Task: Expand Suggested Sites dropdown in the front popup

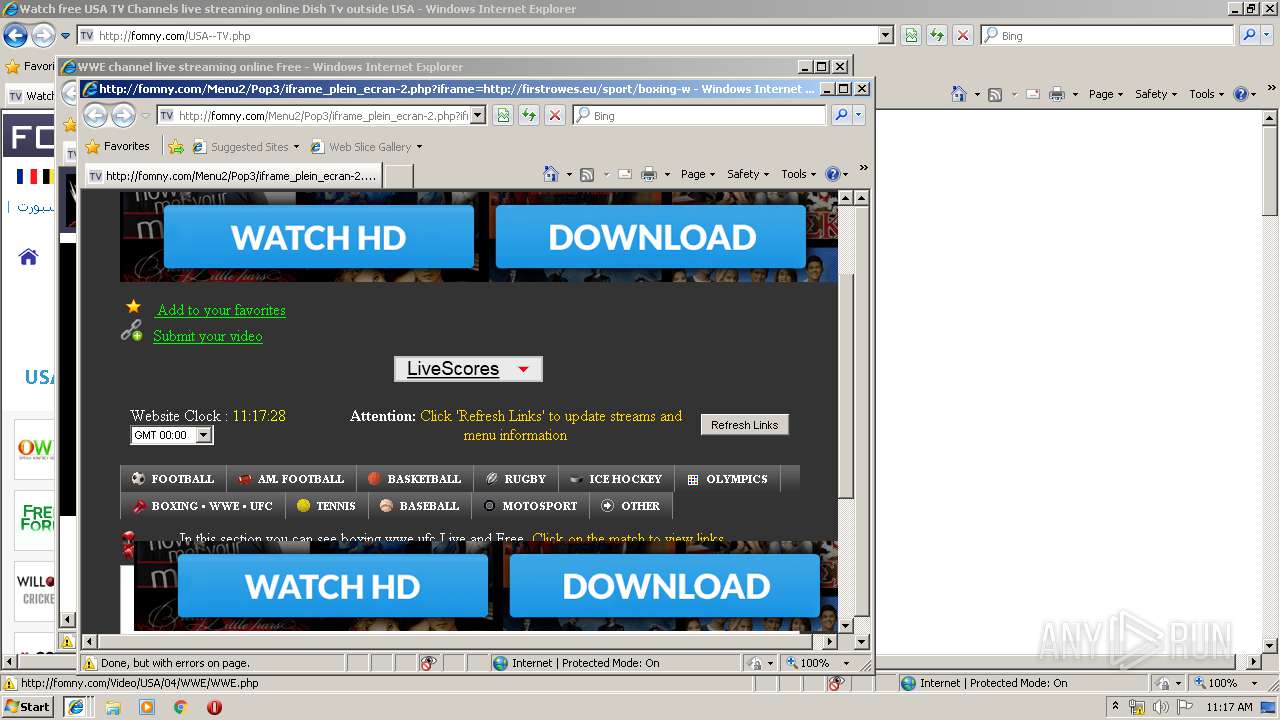Action: pos(296,147)
